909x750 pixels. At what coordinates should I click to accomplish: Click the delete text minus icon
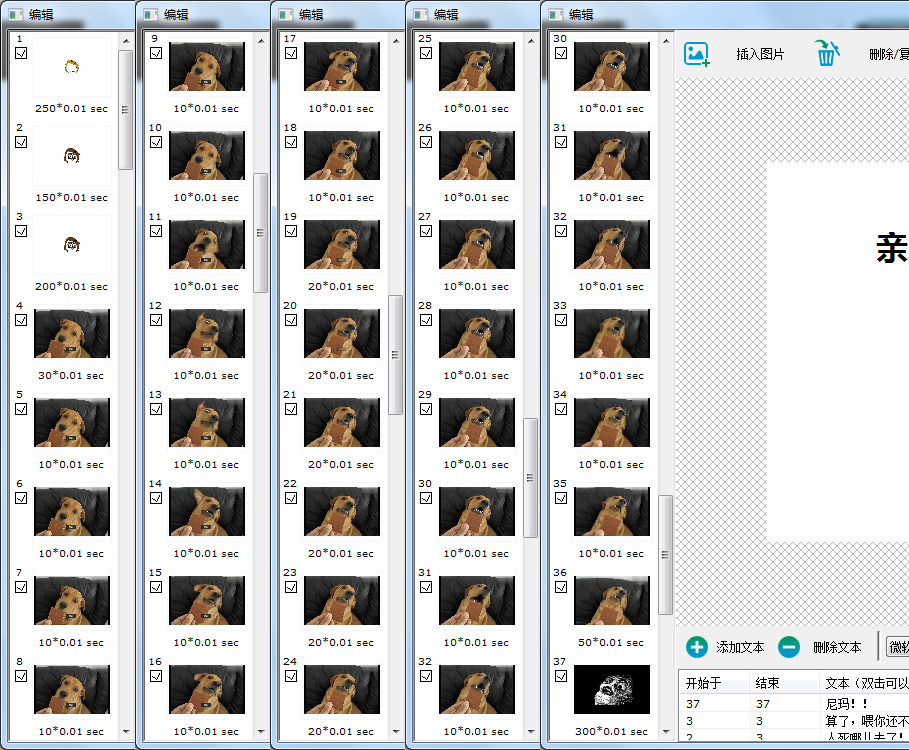789,647
